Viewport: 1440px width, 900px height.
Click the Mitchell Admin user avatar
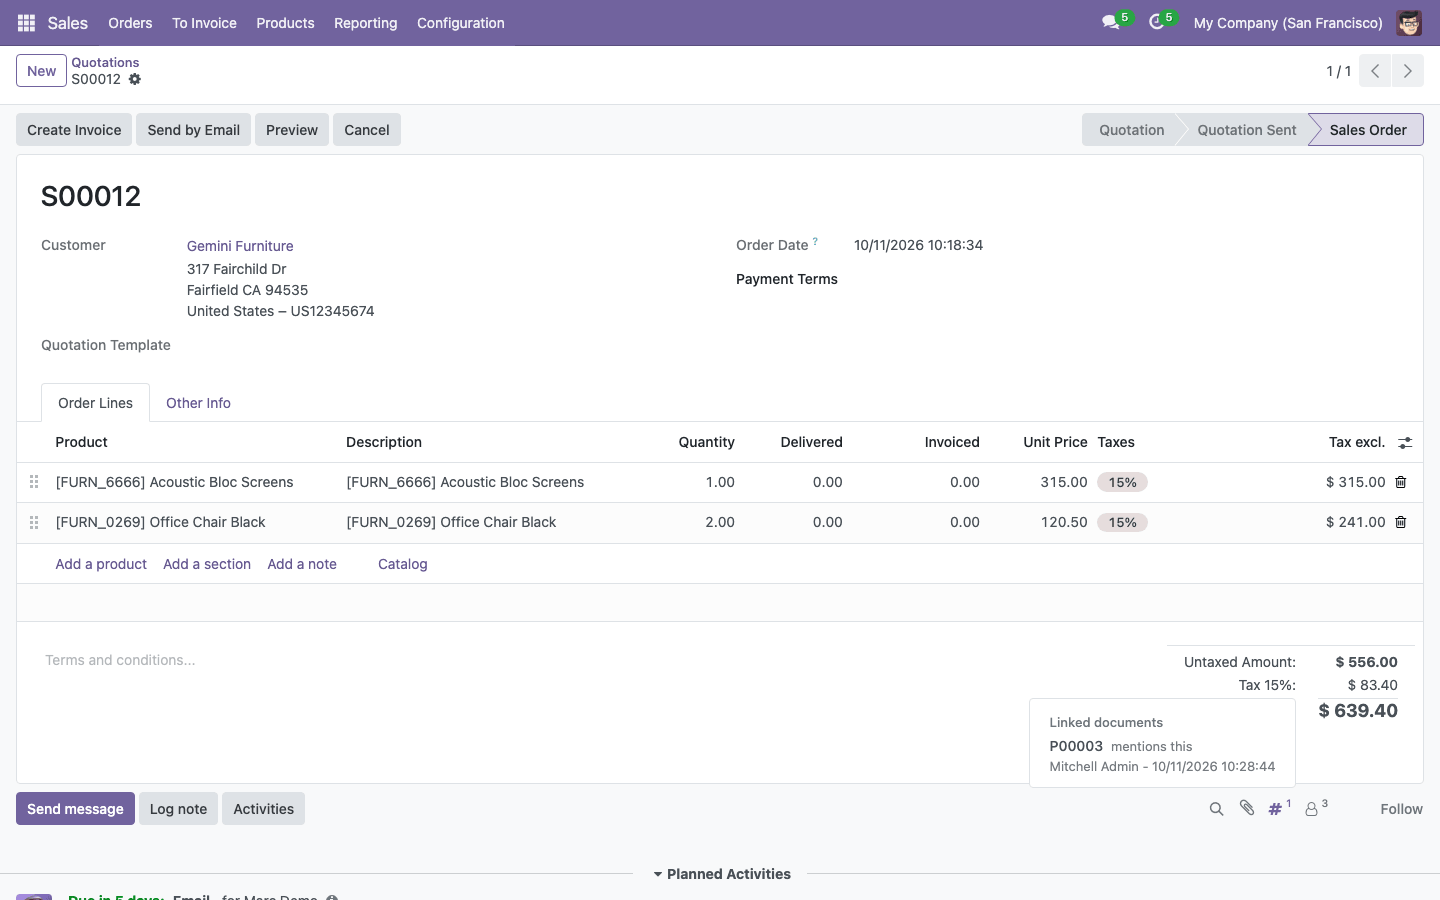click(x=1409, y=23)
